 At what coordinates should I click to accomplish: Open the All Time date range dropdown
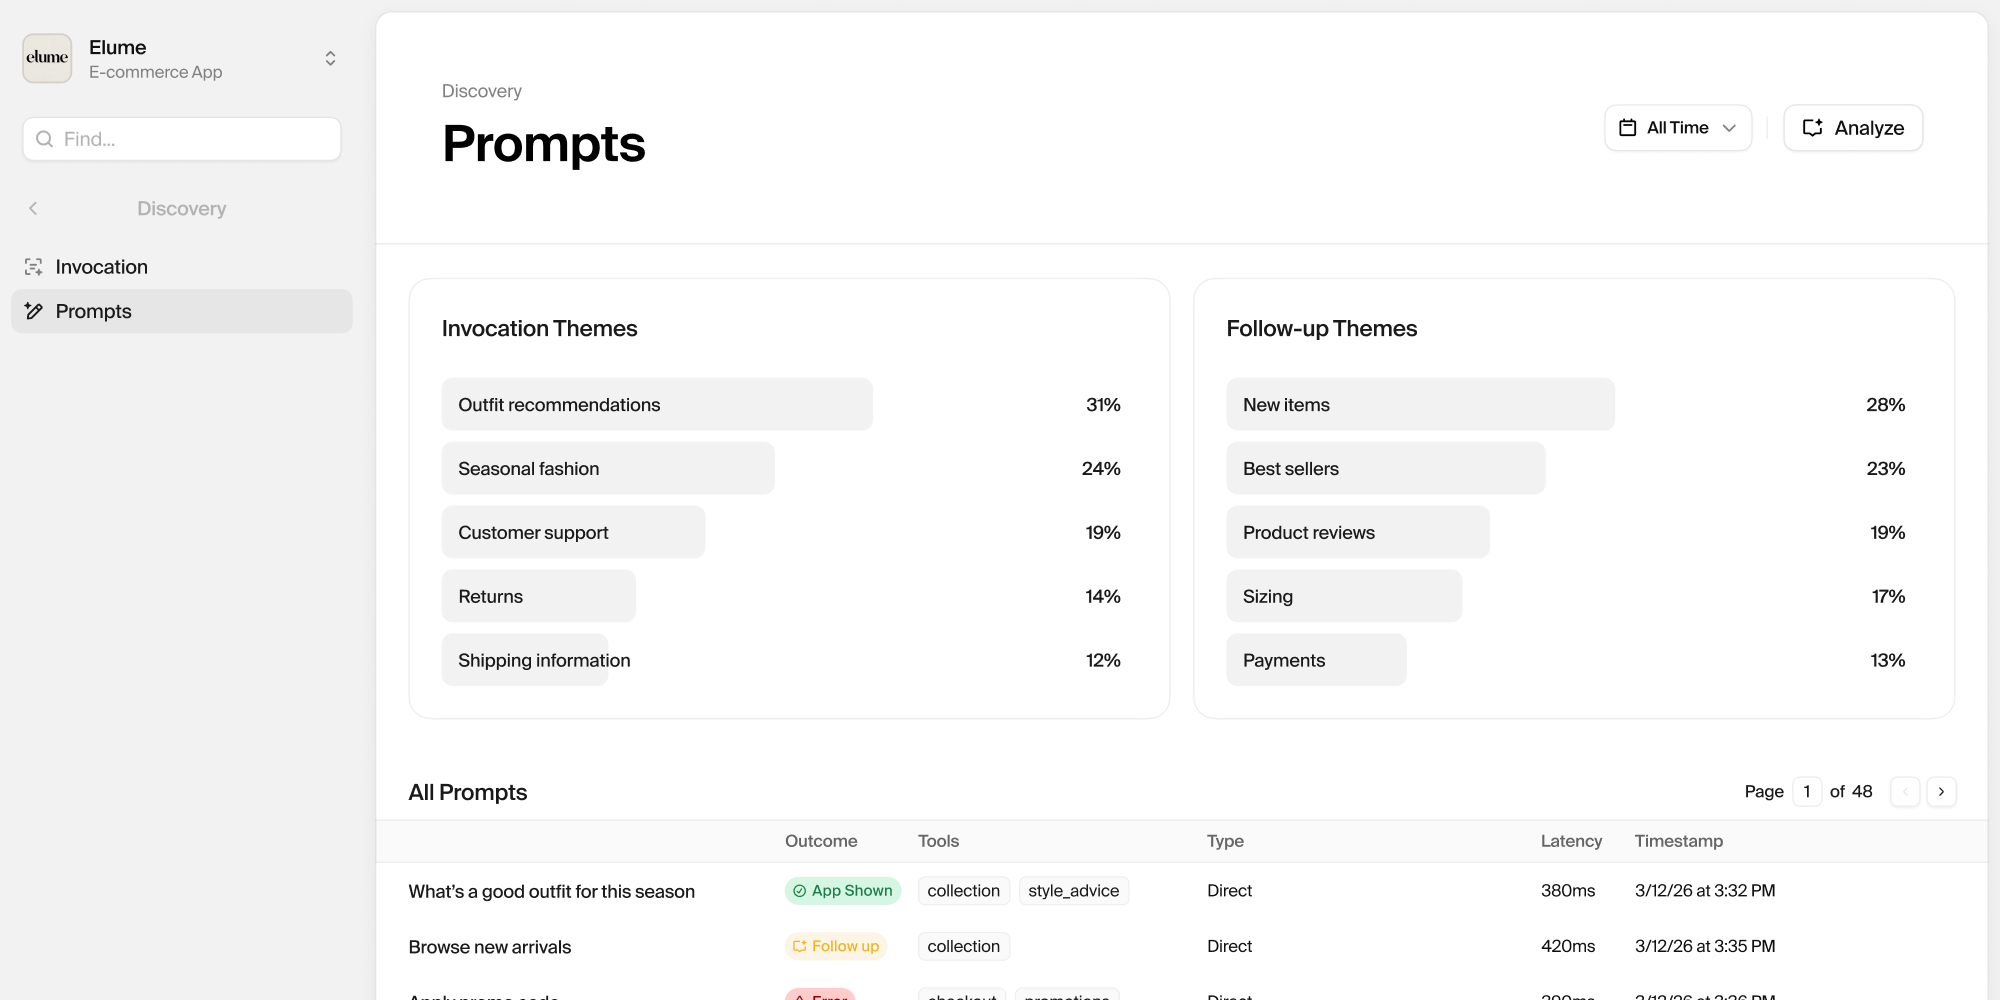(x=1677, y=128)
